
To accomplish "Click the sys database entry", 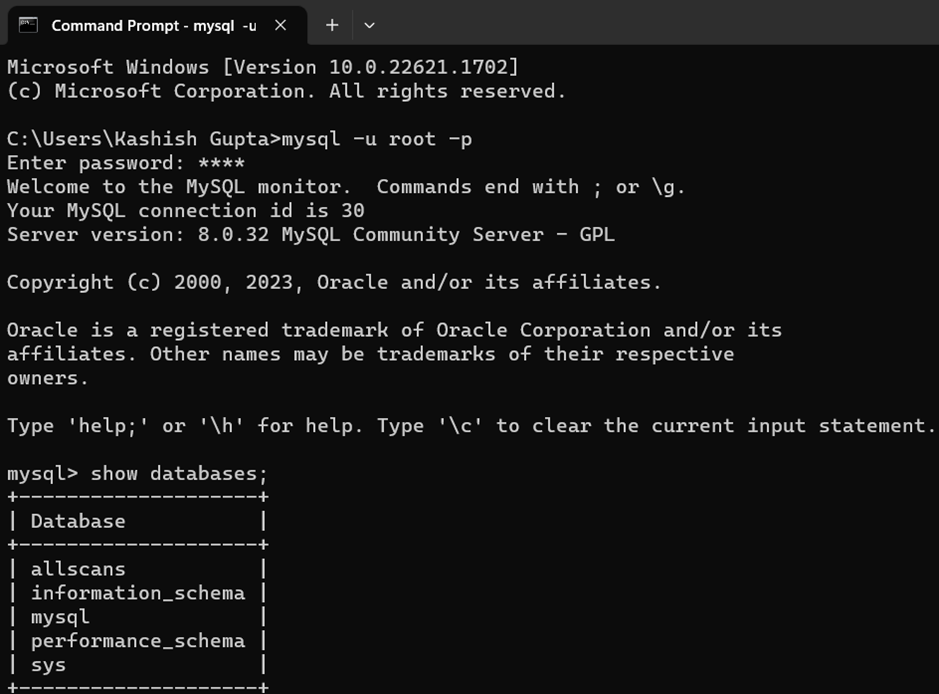I will 48,665.
